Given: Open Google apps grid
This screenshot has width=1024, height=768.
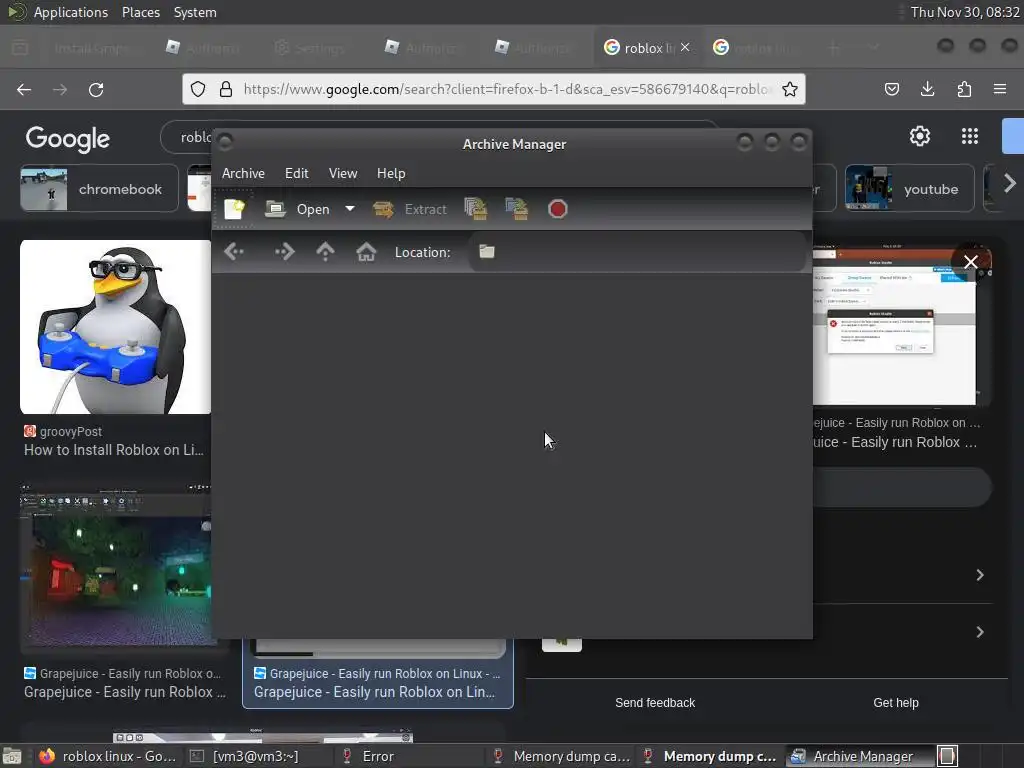Looking at the screenshot, I should pos(970,136).
